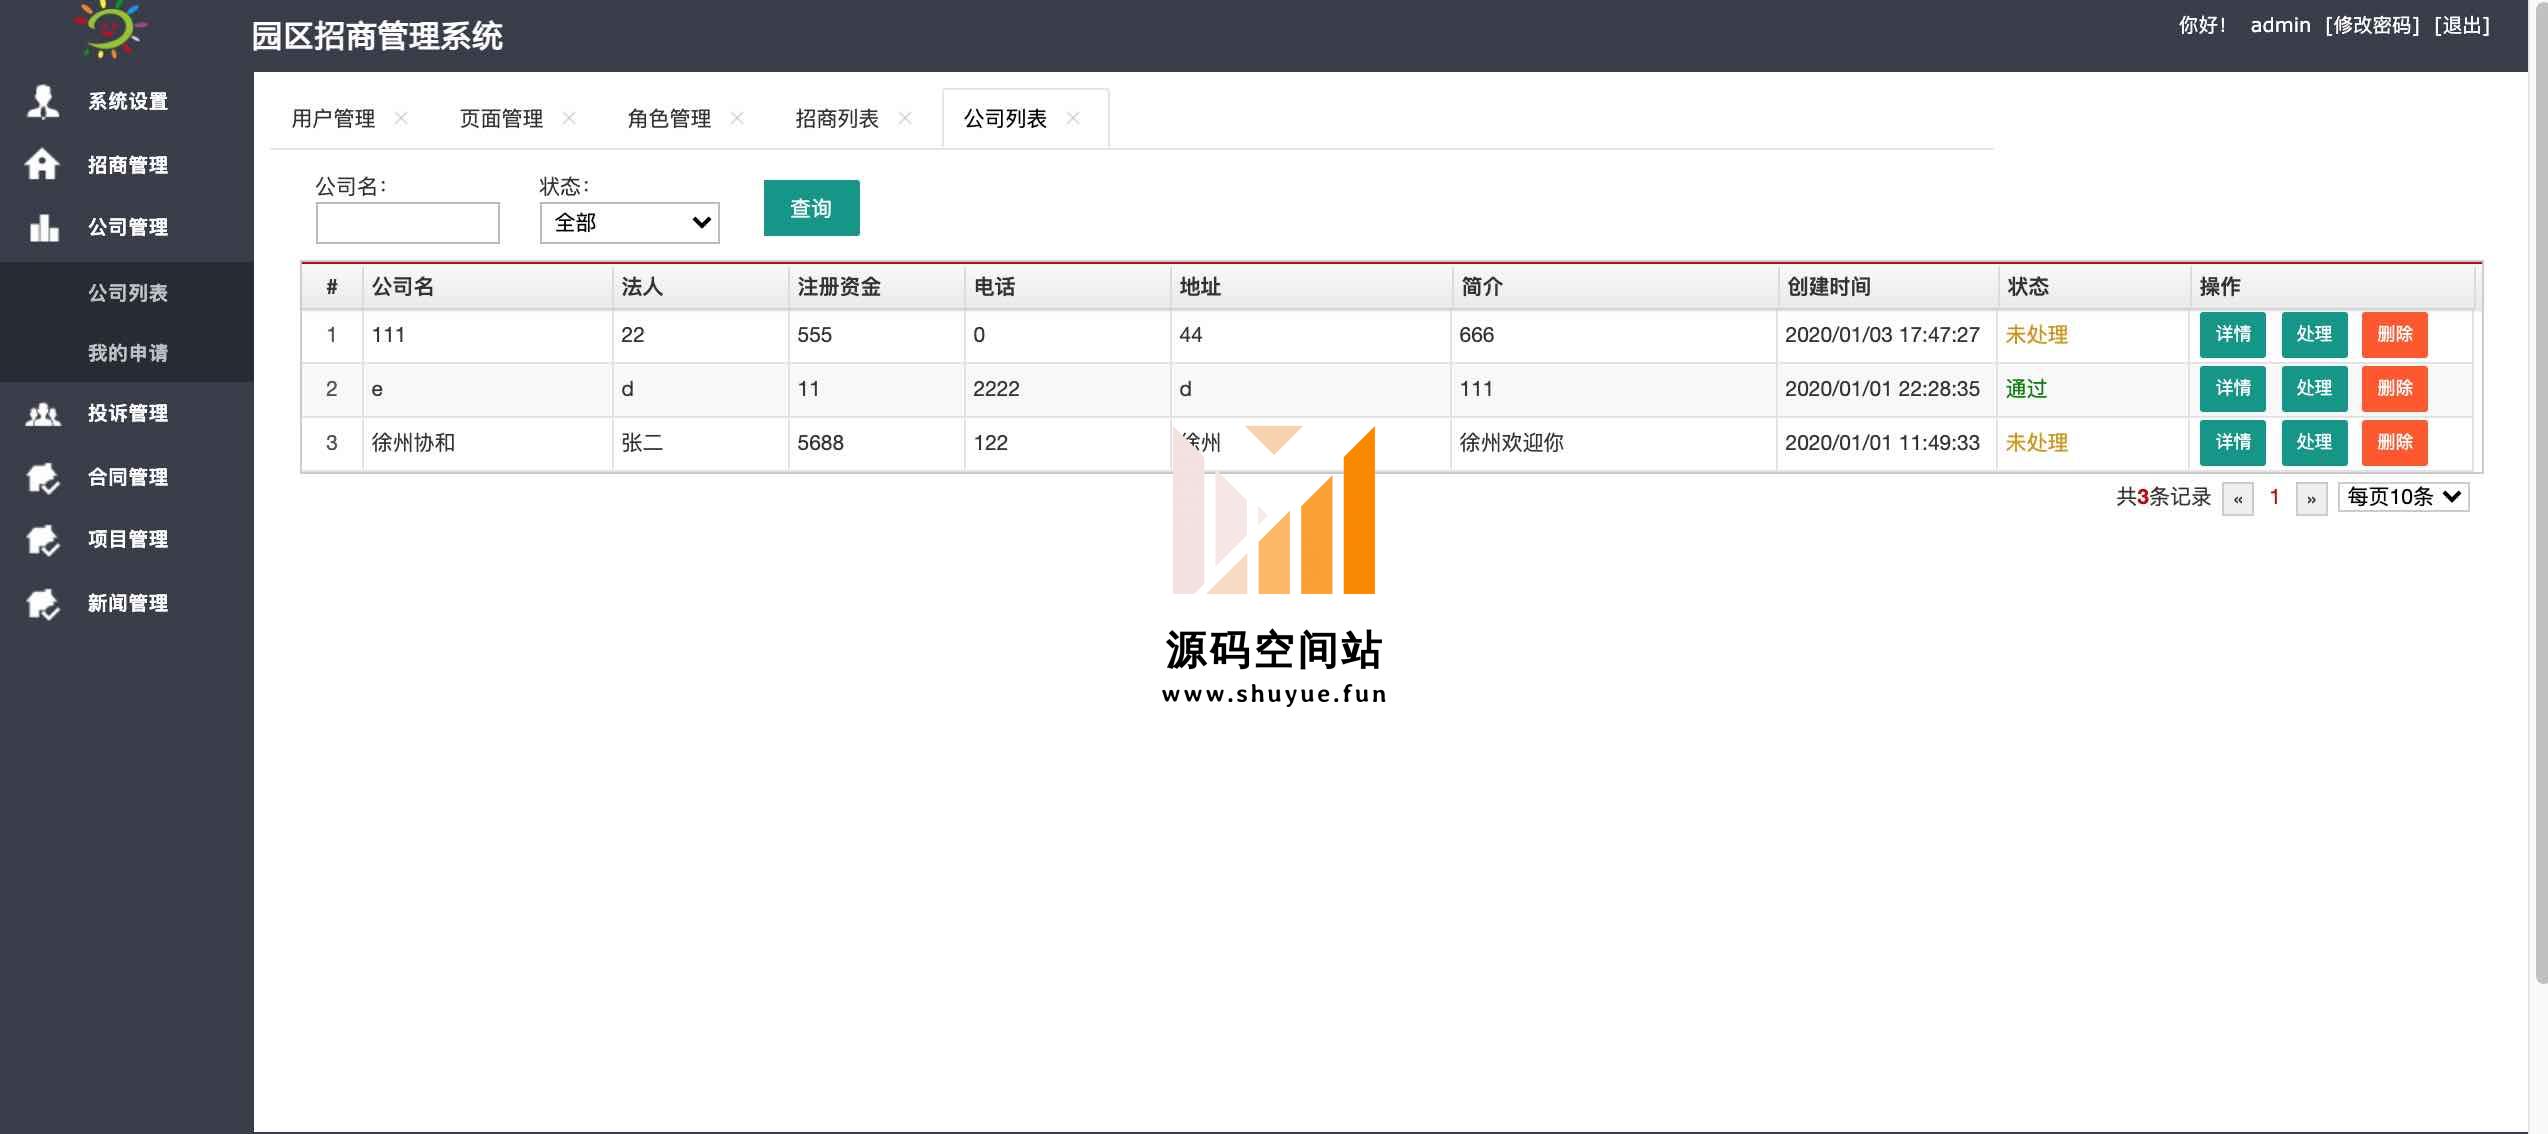This screenshot has width=2548, height=1134.
Task: Close the 招商列表 tab
Action: coord(905,118)
